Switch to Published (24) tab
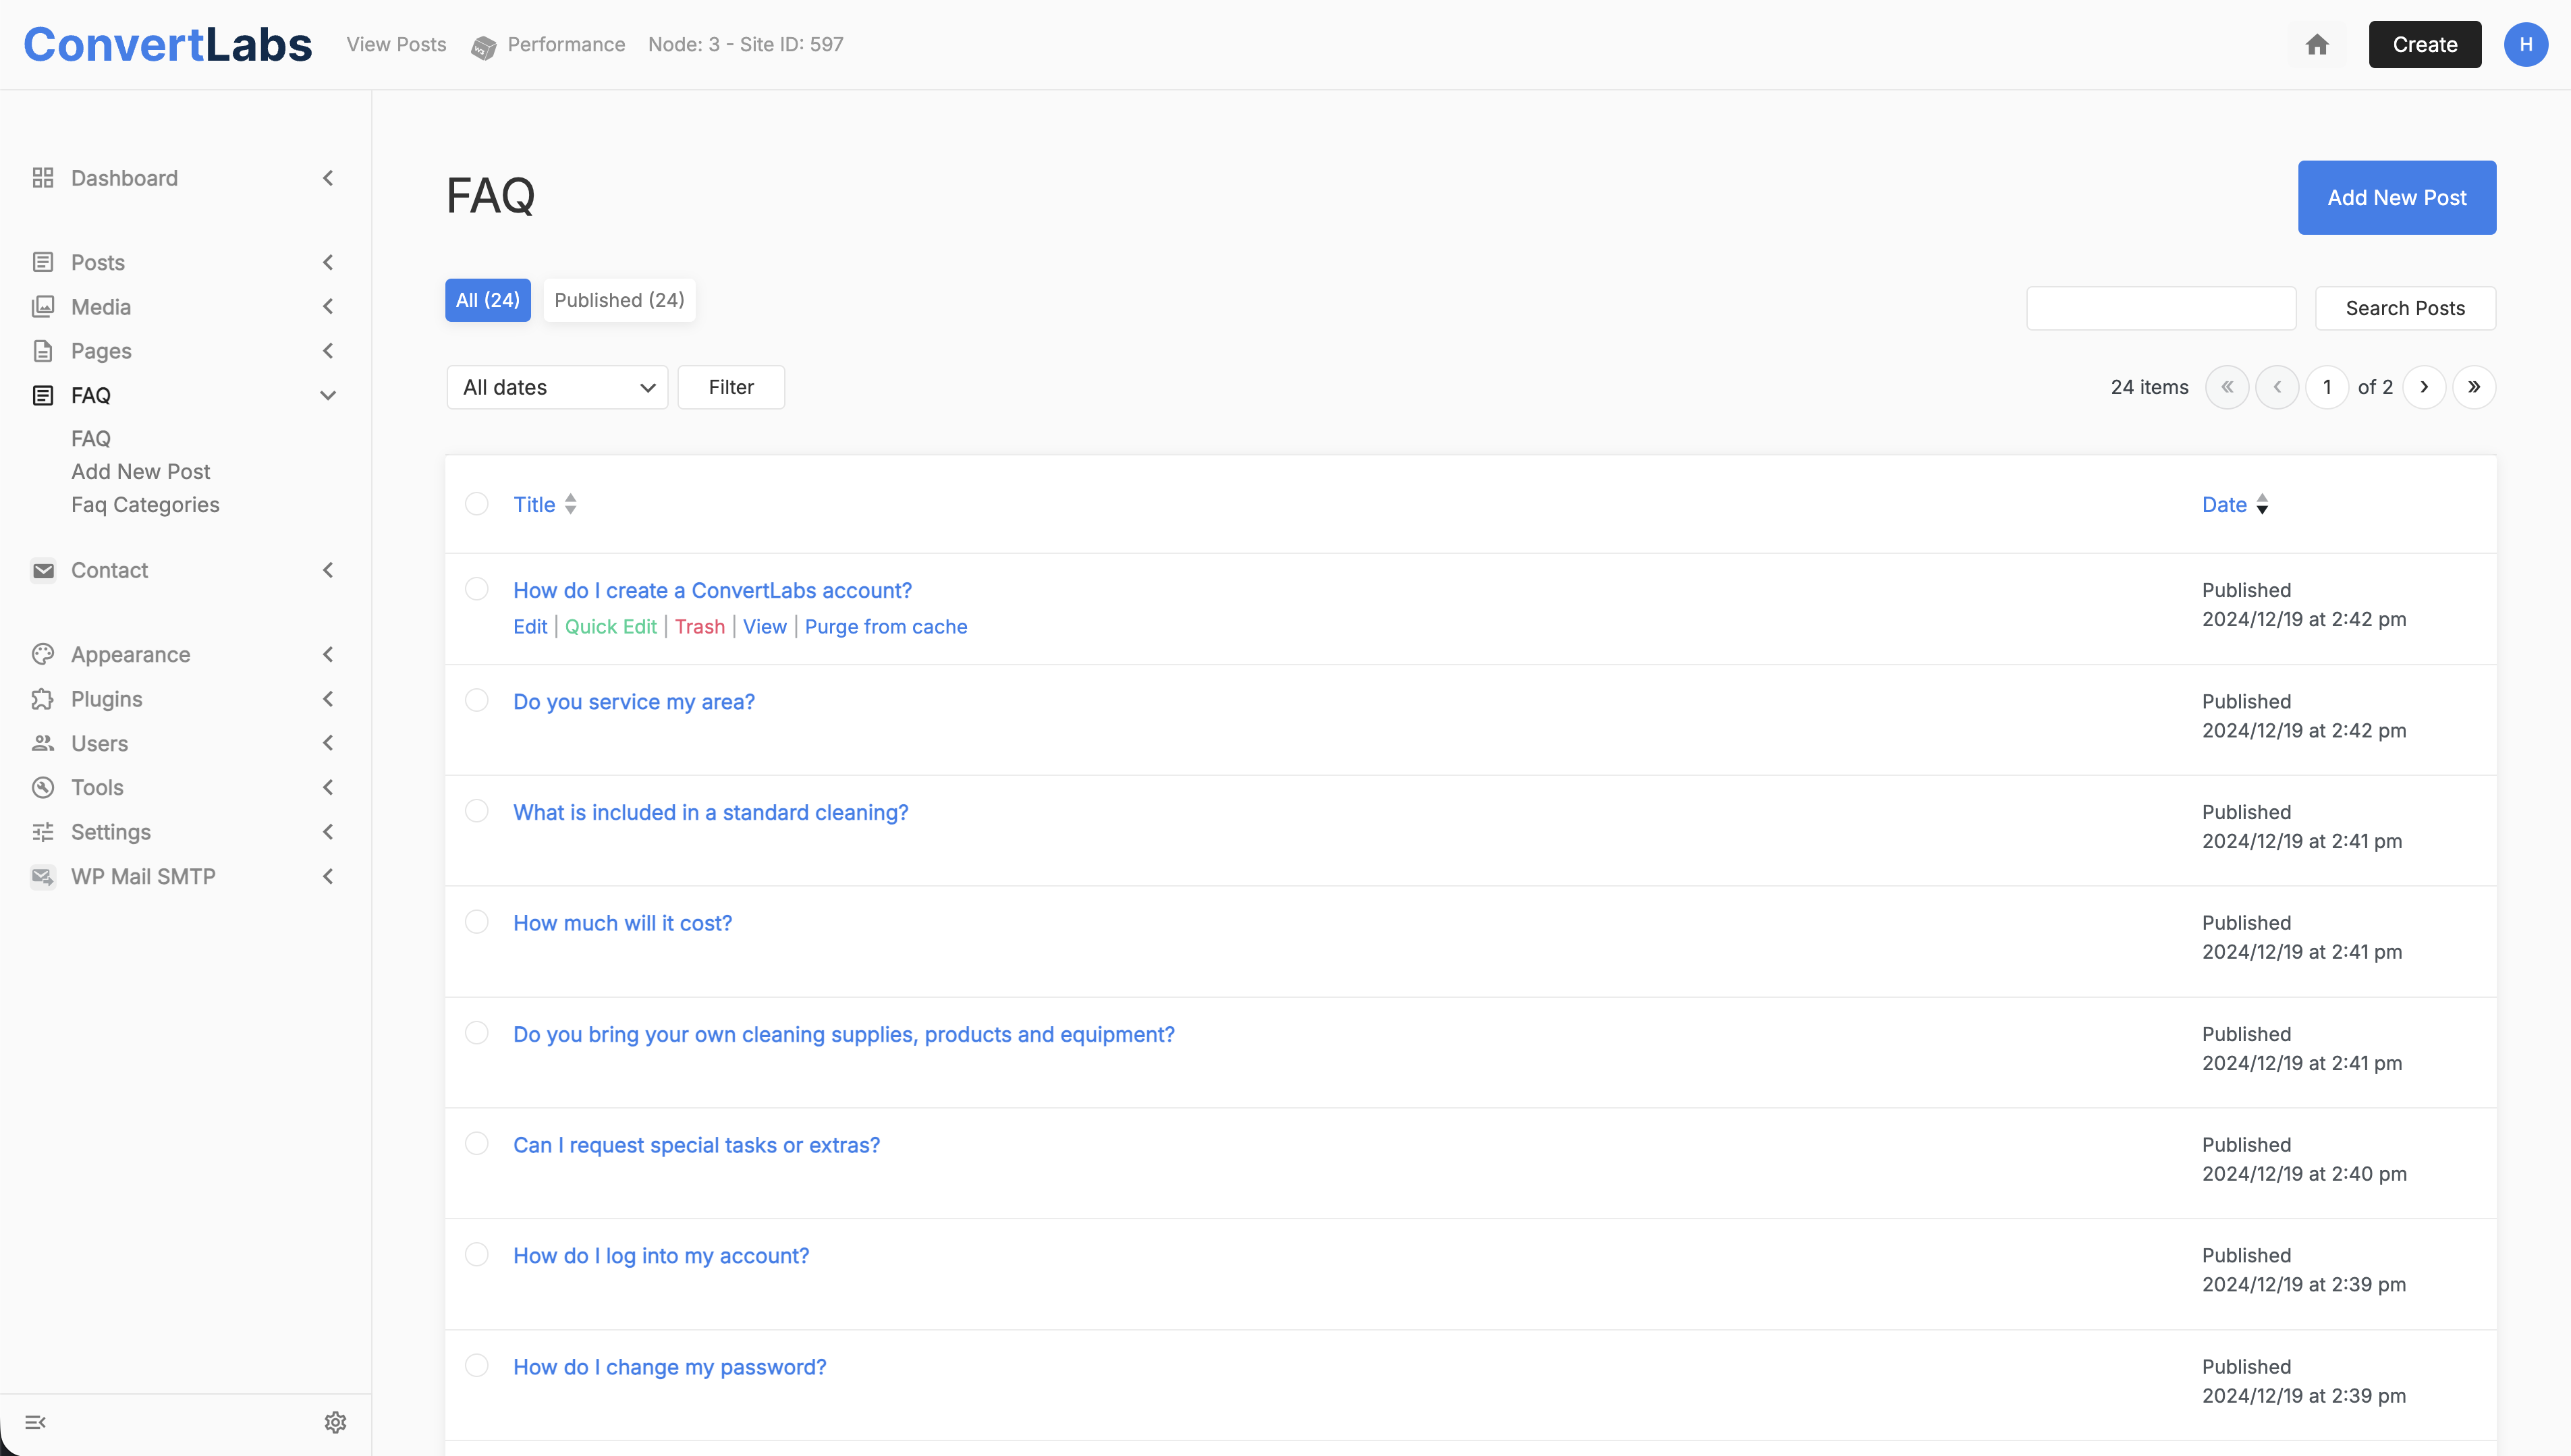This screenshot has width=2571, height=1456. coord(619,300)
